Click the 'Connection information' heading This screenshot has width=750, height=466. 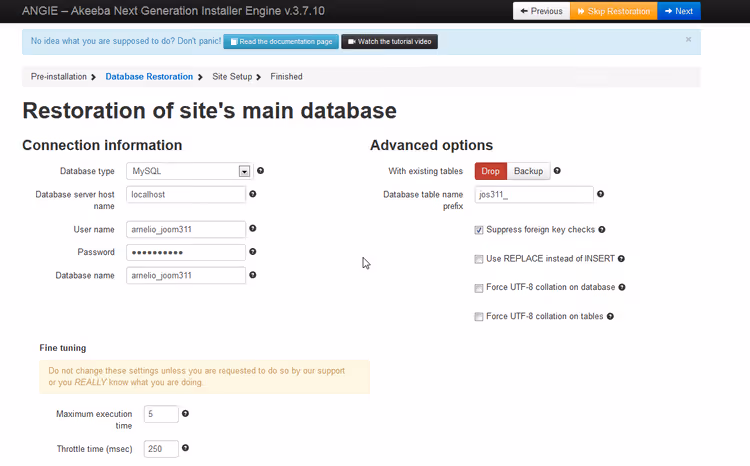coord(102,145)
